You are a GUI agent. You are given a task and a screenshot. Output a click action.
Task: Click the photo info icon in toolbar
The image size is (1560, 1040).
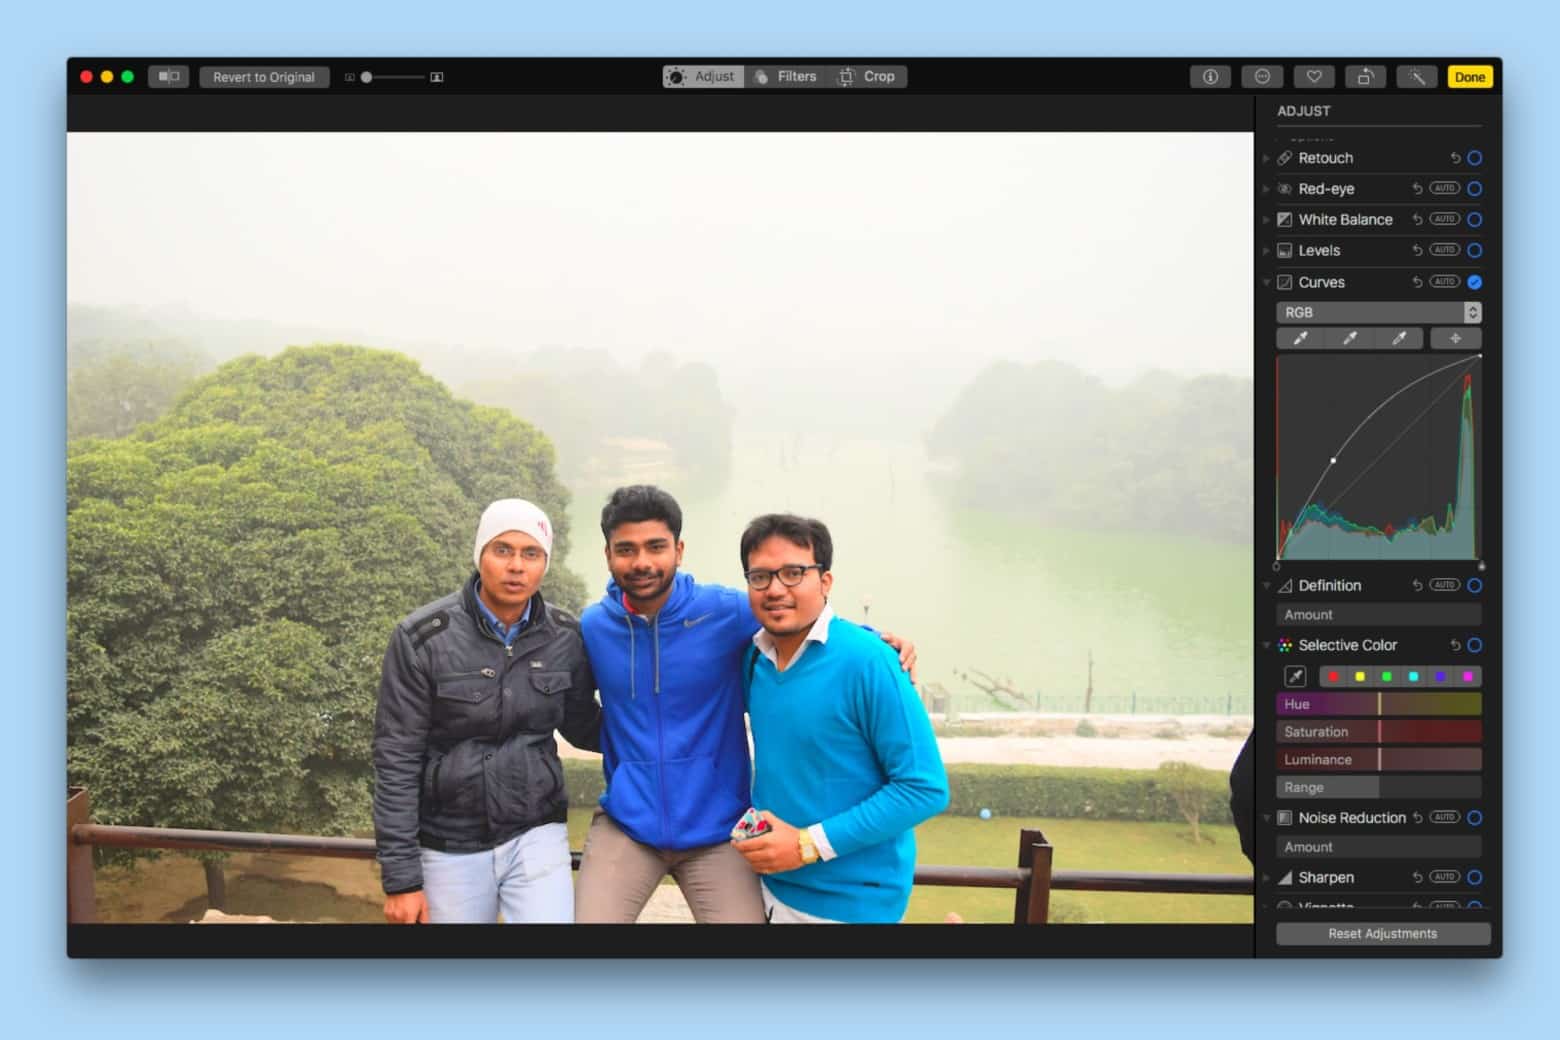pos(1210,76)
